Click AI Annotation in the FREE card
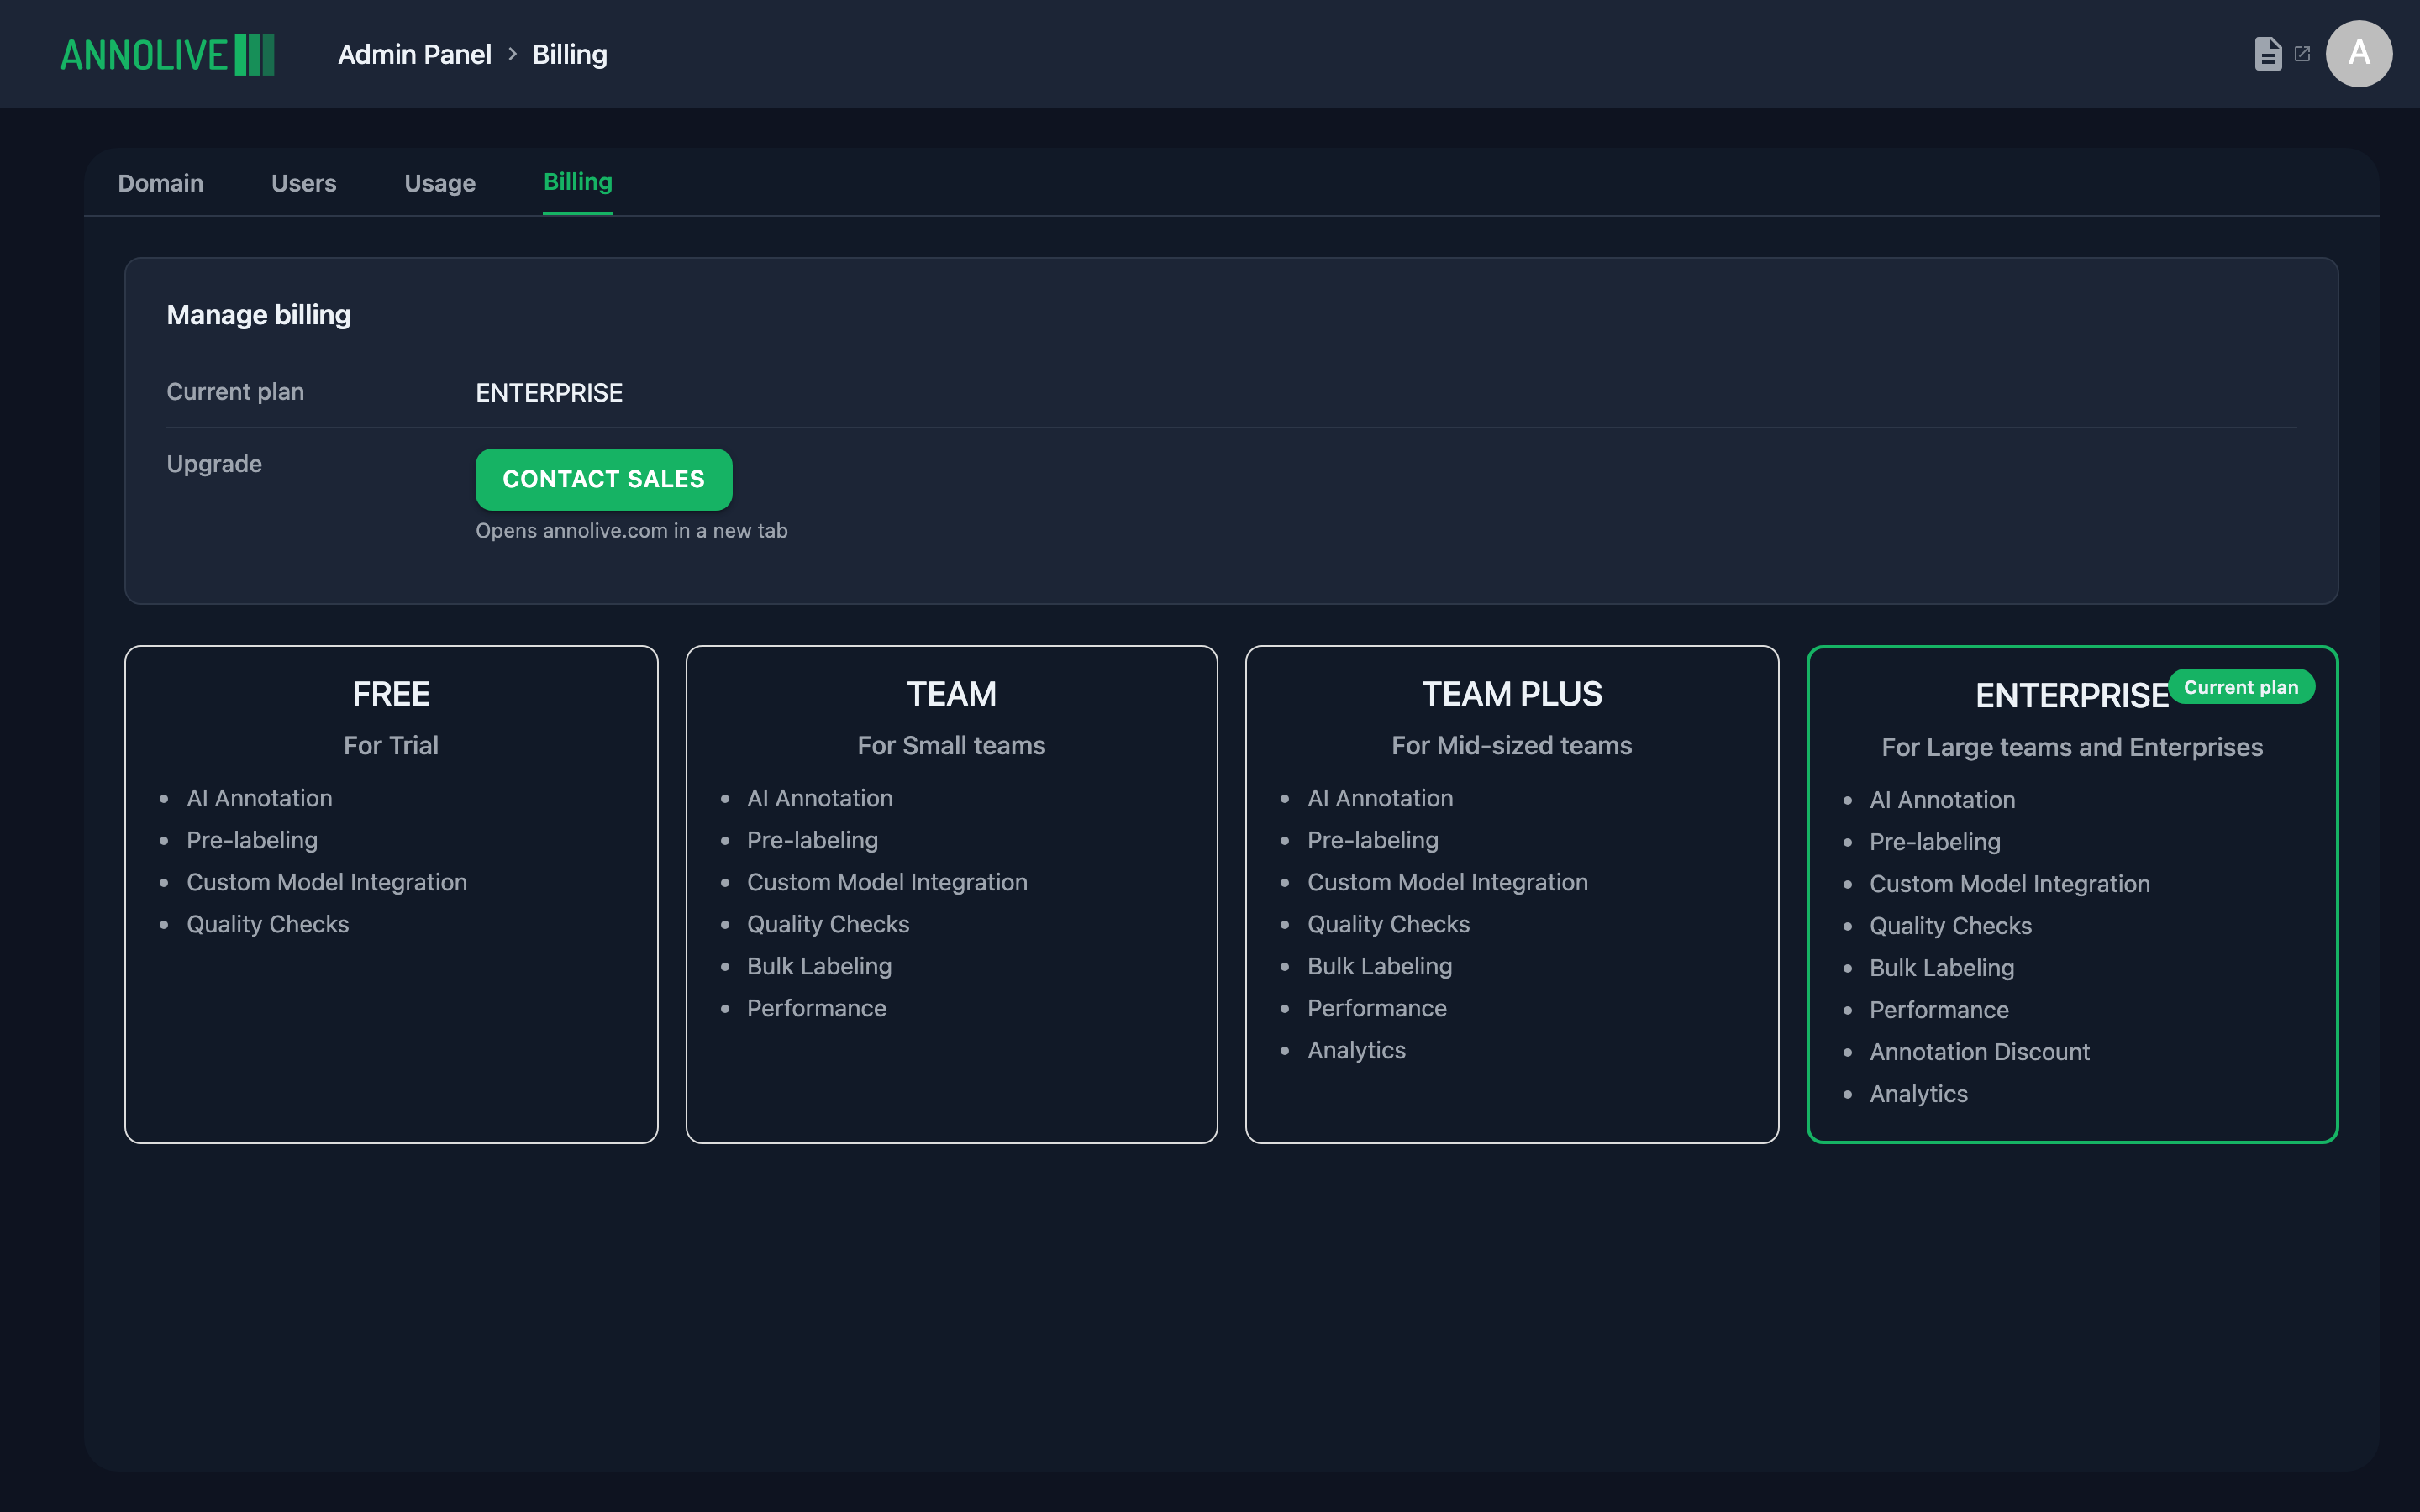2420x1512 pixels. 260,798
